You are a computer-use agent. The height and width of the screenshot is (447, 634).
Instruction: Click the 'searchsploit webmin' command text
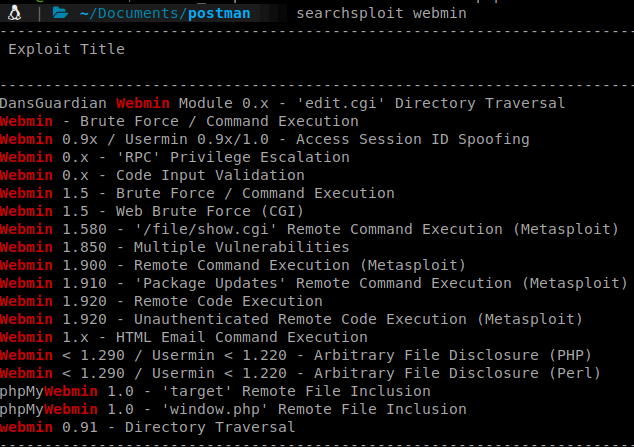[382, 15]
